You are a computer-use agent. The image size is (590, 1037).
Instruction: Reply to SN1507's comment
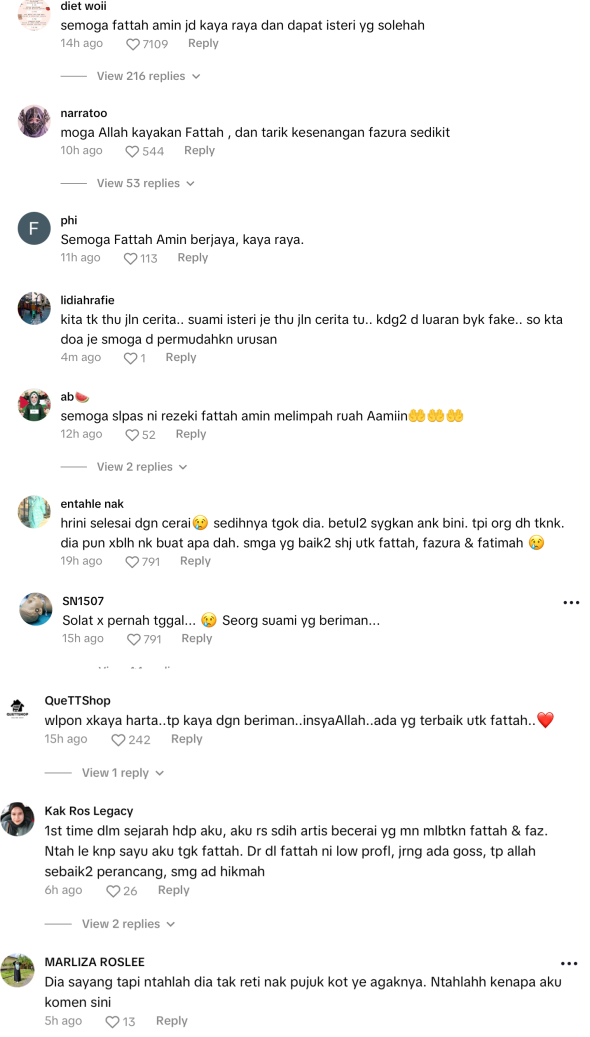[196, 638]
